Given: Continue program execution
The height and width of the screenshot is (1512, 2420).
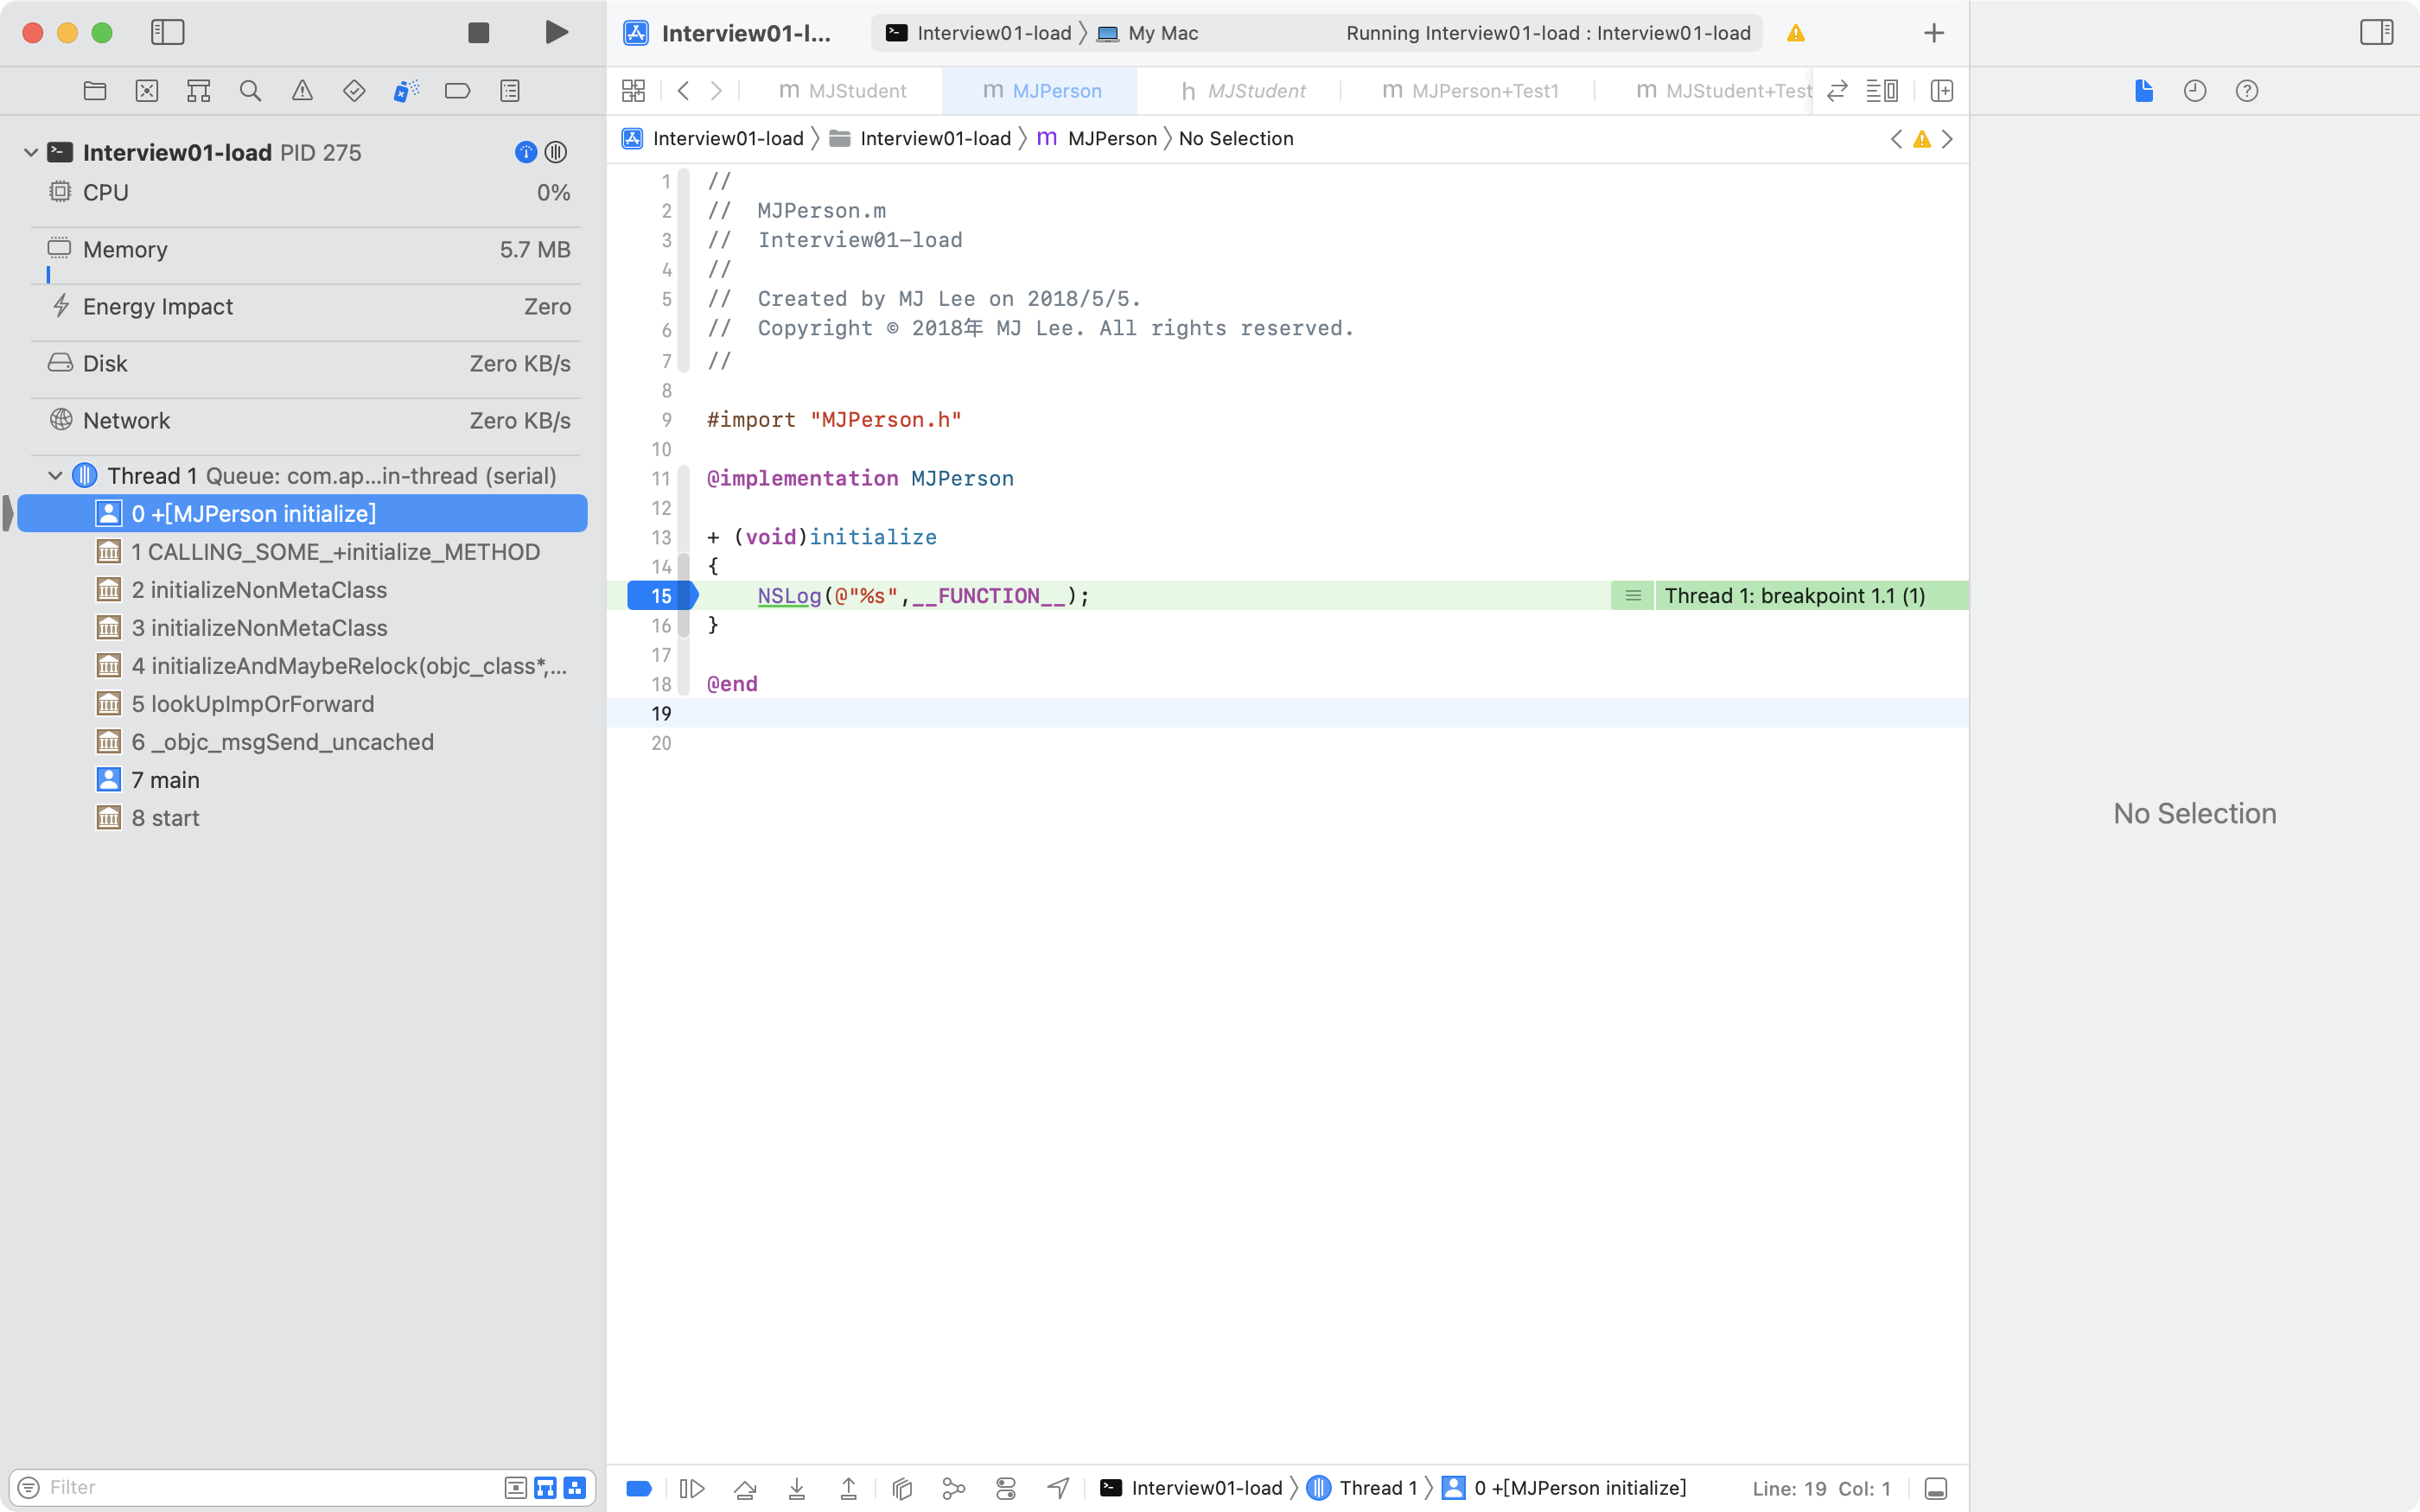Looking at the screenshot, I should click(x=692, y=1488).
